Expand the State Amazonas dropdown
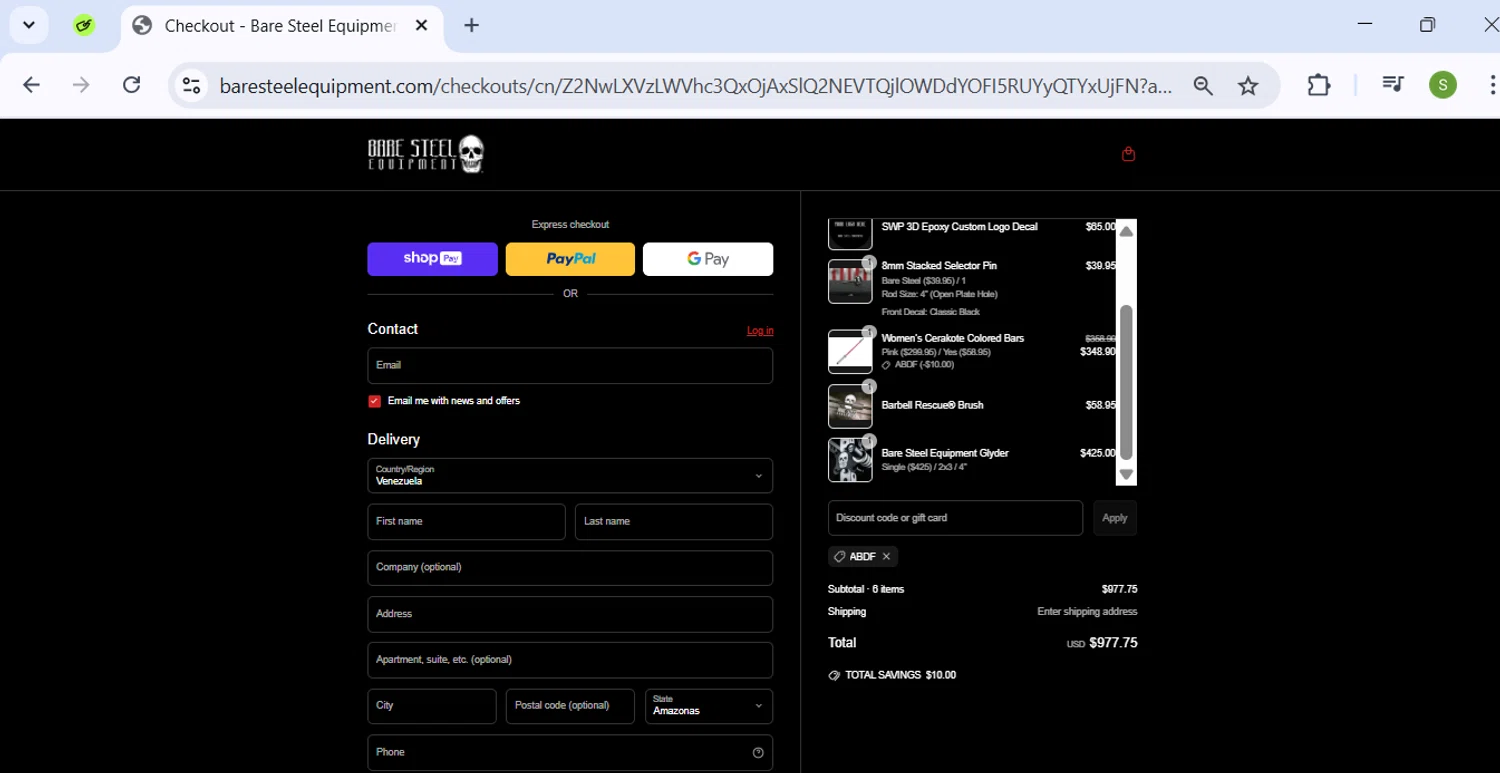Viewport: 1500px width, 773px height. coord(708,706)
